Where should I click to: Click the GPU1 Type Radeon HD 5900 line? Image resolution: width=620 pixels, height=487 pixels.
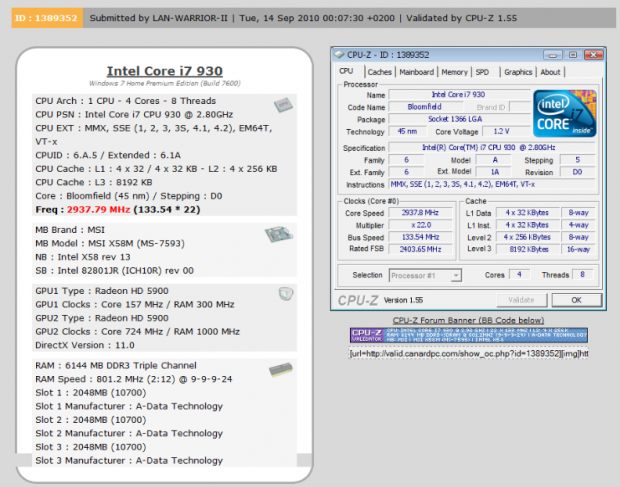click(x=102, y=291)
